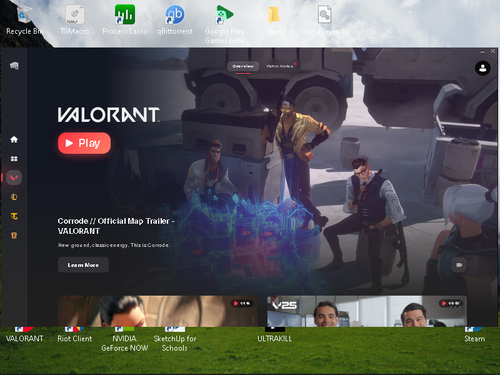
Task: Select the Legends of Runeterra sidebar icon
Action: click(14, 236)
